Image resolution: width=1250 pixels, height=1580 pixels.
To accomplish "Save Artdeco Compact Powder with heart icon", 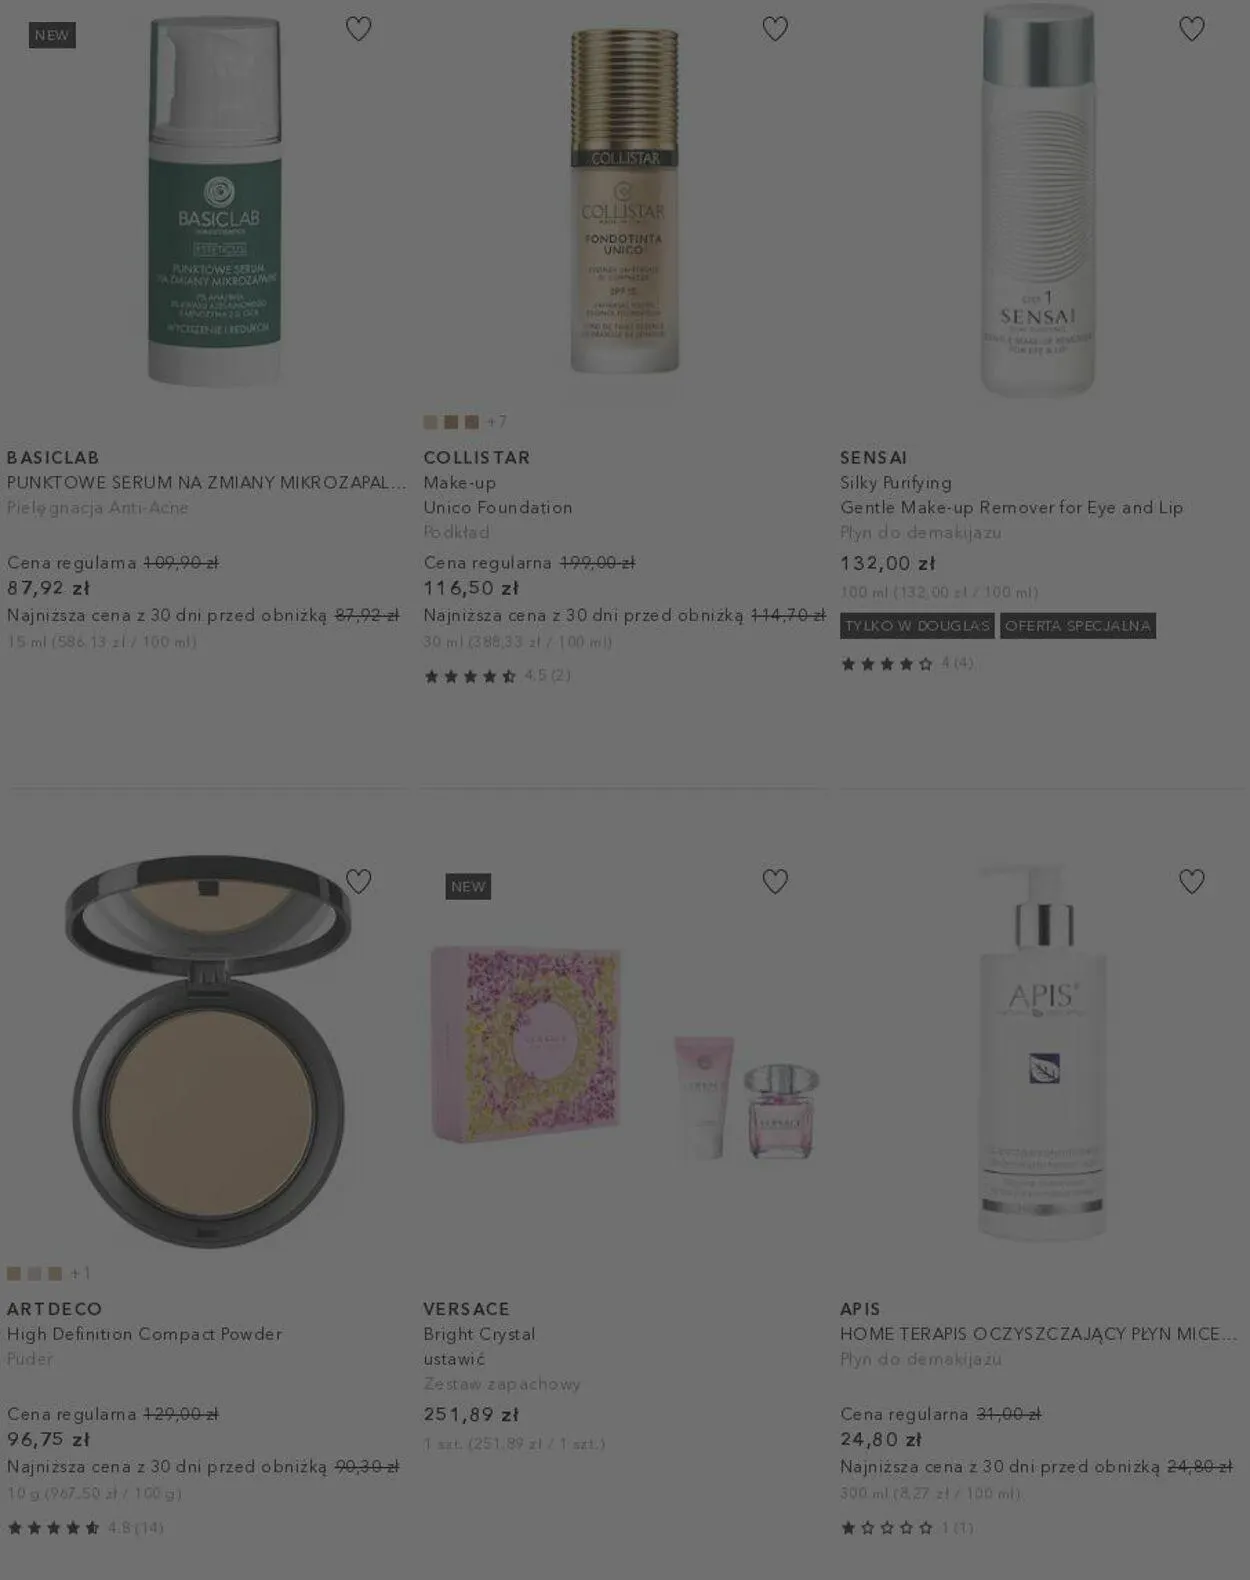I will [358, 881].
